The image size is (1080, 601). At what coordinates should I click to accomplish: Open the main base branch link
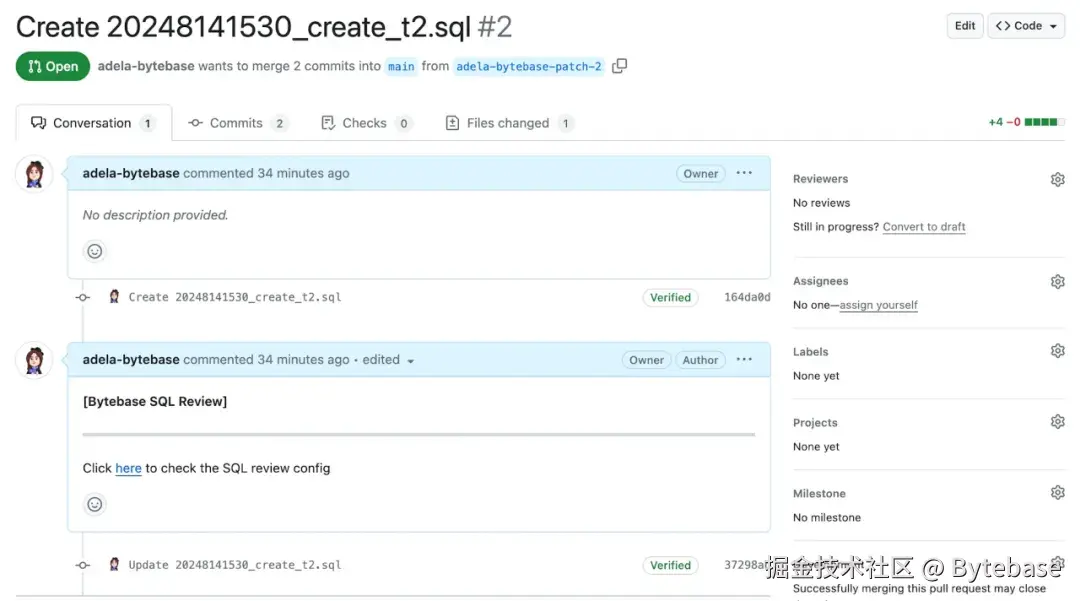401,66
